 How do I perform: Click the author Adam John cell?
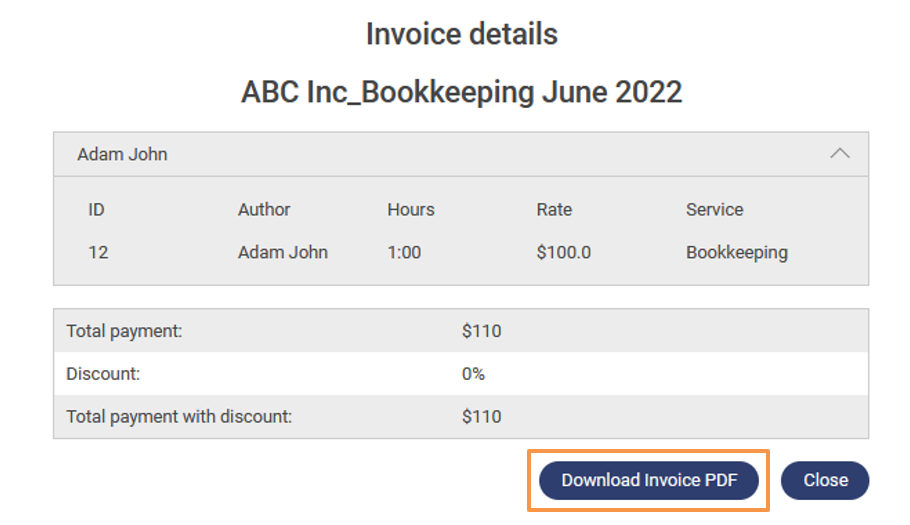click(x=282, y=252)
